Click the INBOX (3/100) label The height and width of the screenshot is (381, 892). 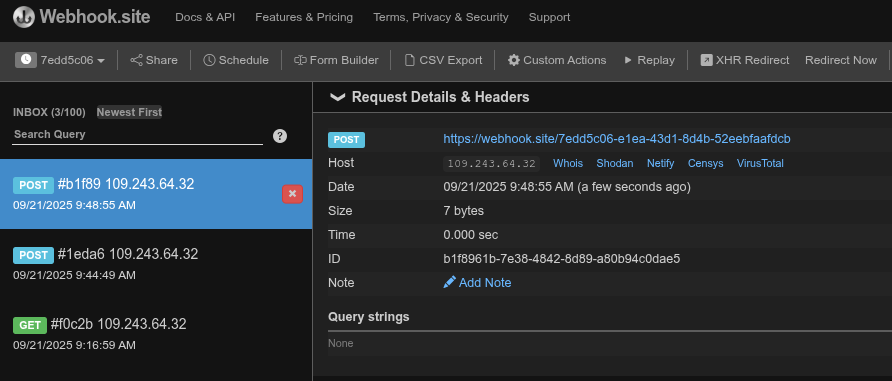pyautogui.click(x=49, y=113)
